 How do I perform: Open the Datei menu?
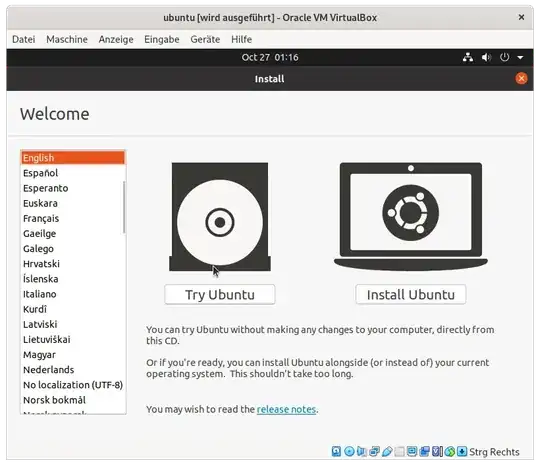tap(23, 39)
